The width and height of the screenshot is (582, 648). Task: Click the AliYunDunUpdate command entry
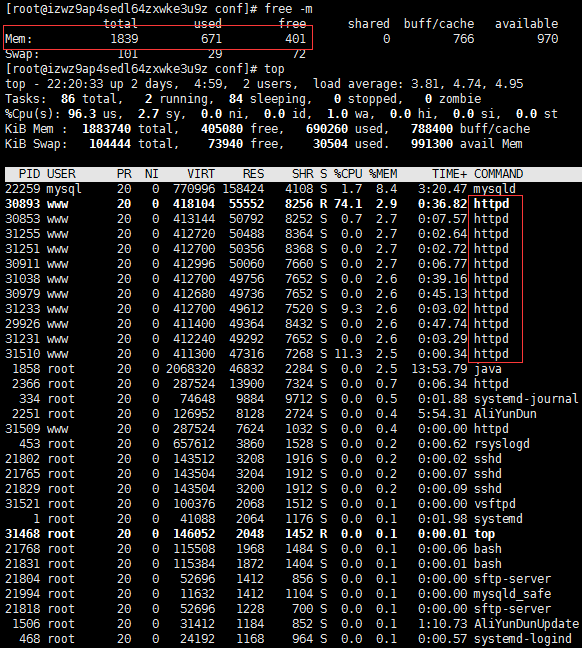527,624
